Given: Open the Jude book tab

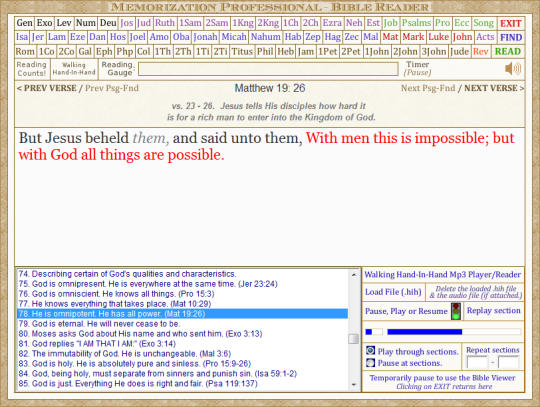Looking at the screenshot, I should tap(460, 52).
